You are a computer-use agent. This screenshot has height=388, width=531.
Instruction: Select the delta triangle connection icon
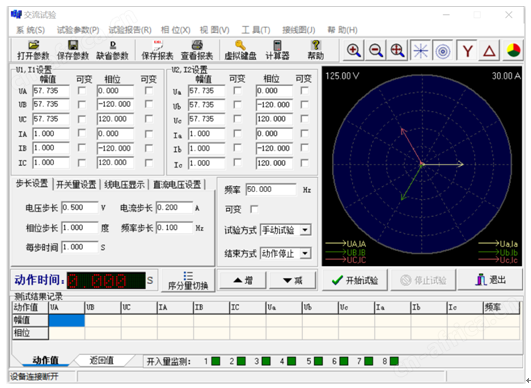tap(489, 51)
